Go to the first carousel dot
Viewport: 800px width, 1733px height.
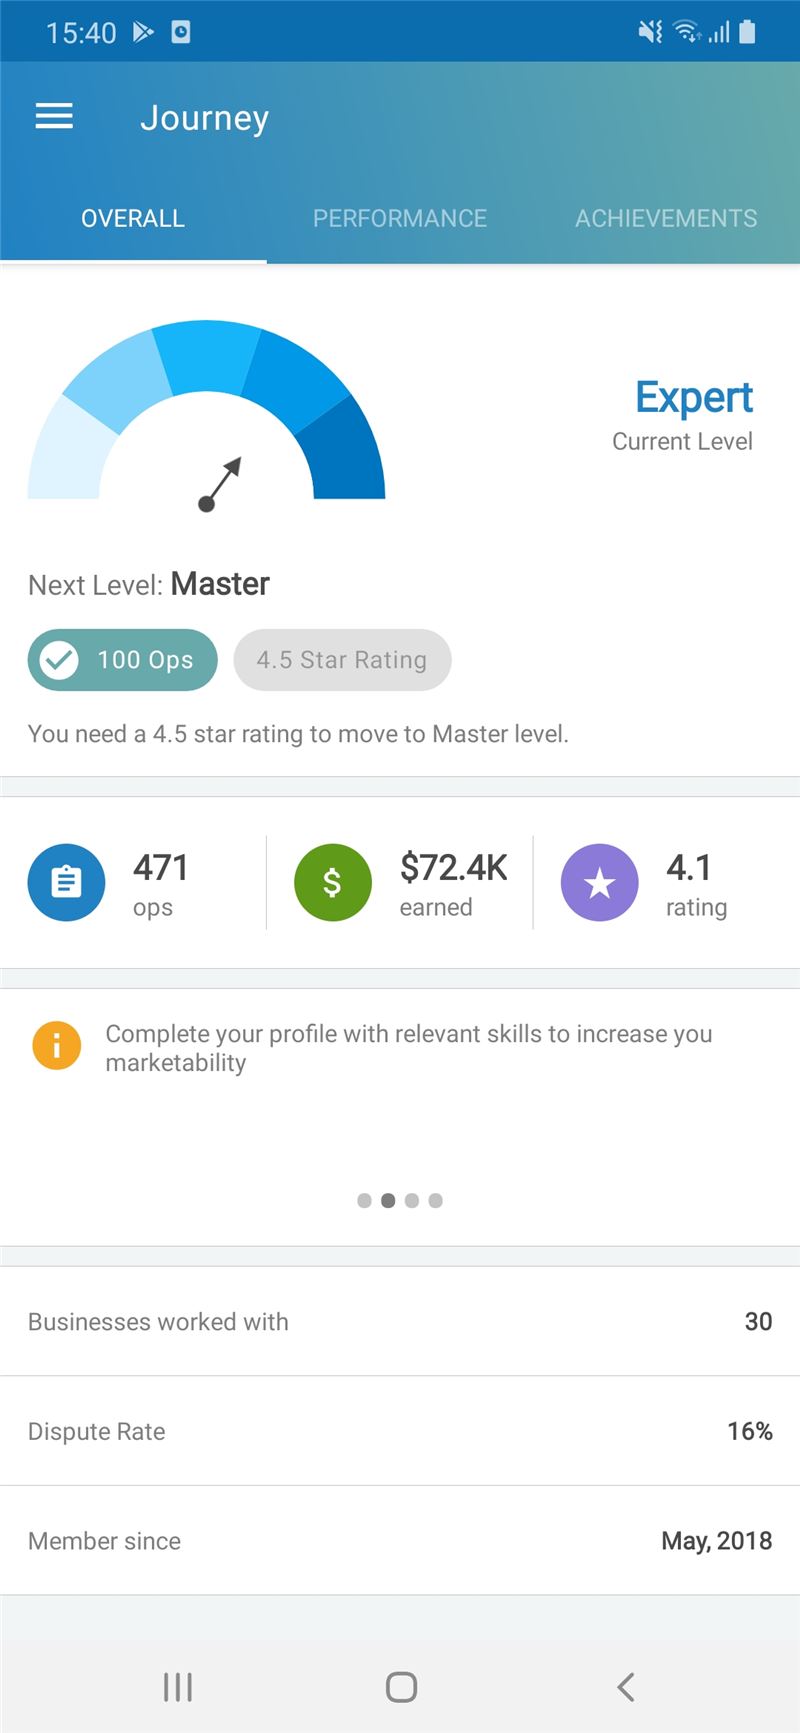click(x=364, y=1200)
